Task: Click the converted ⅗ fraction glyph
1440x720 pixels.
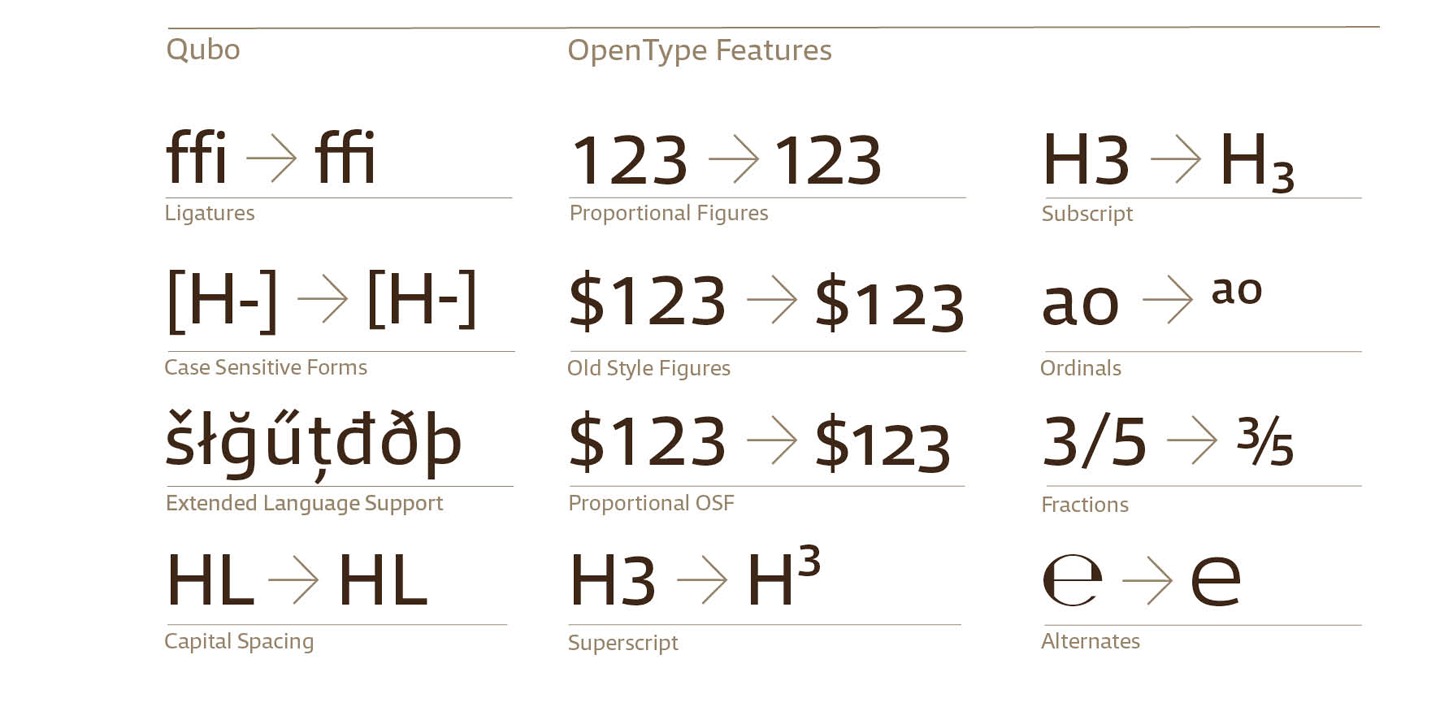Action: 1265,442
